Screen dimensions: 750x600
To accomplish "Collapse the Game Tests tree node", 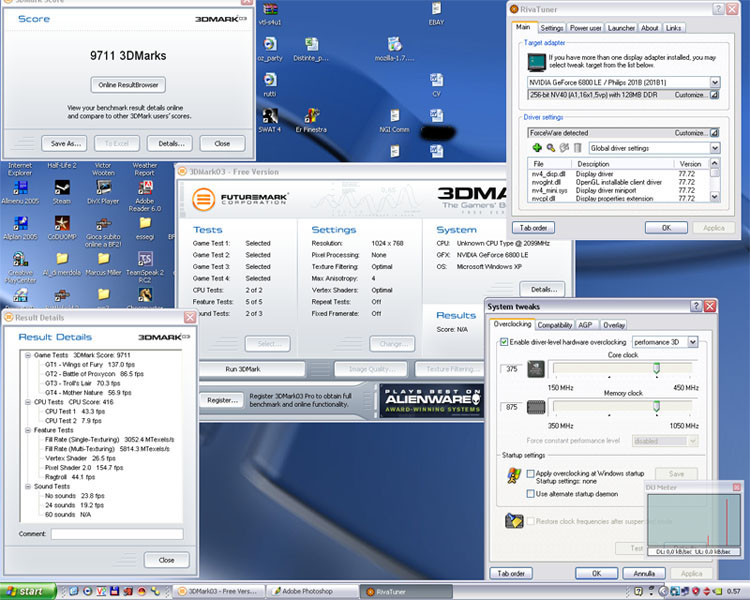I will [28, 355].
